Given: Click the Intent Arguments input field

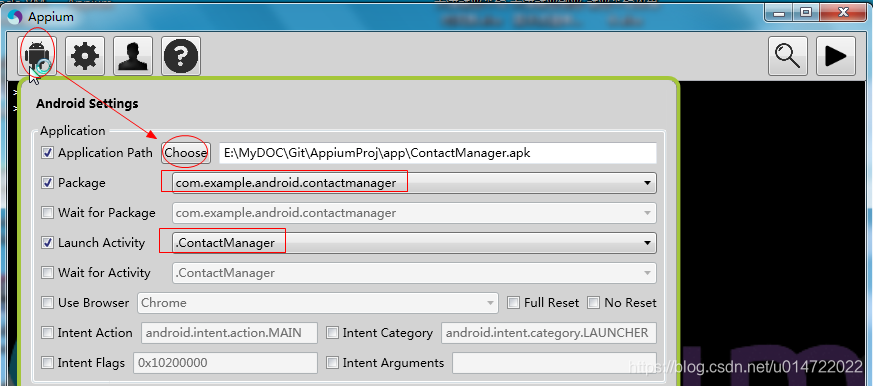Looking at the screenshot, I should (x=555, y=363).
